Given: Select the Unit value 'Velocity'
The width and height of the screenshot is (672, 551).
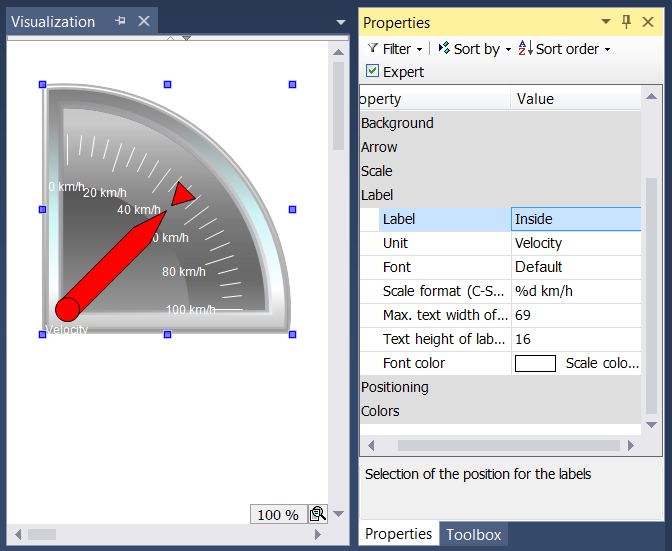Looking at the screenshot, I should click(x=576, y=243).
